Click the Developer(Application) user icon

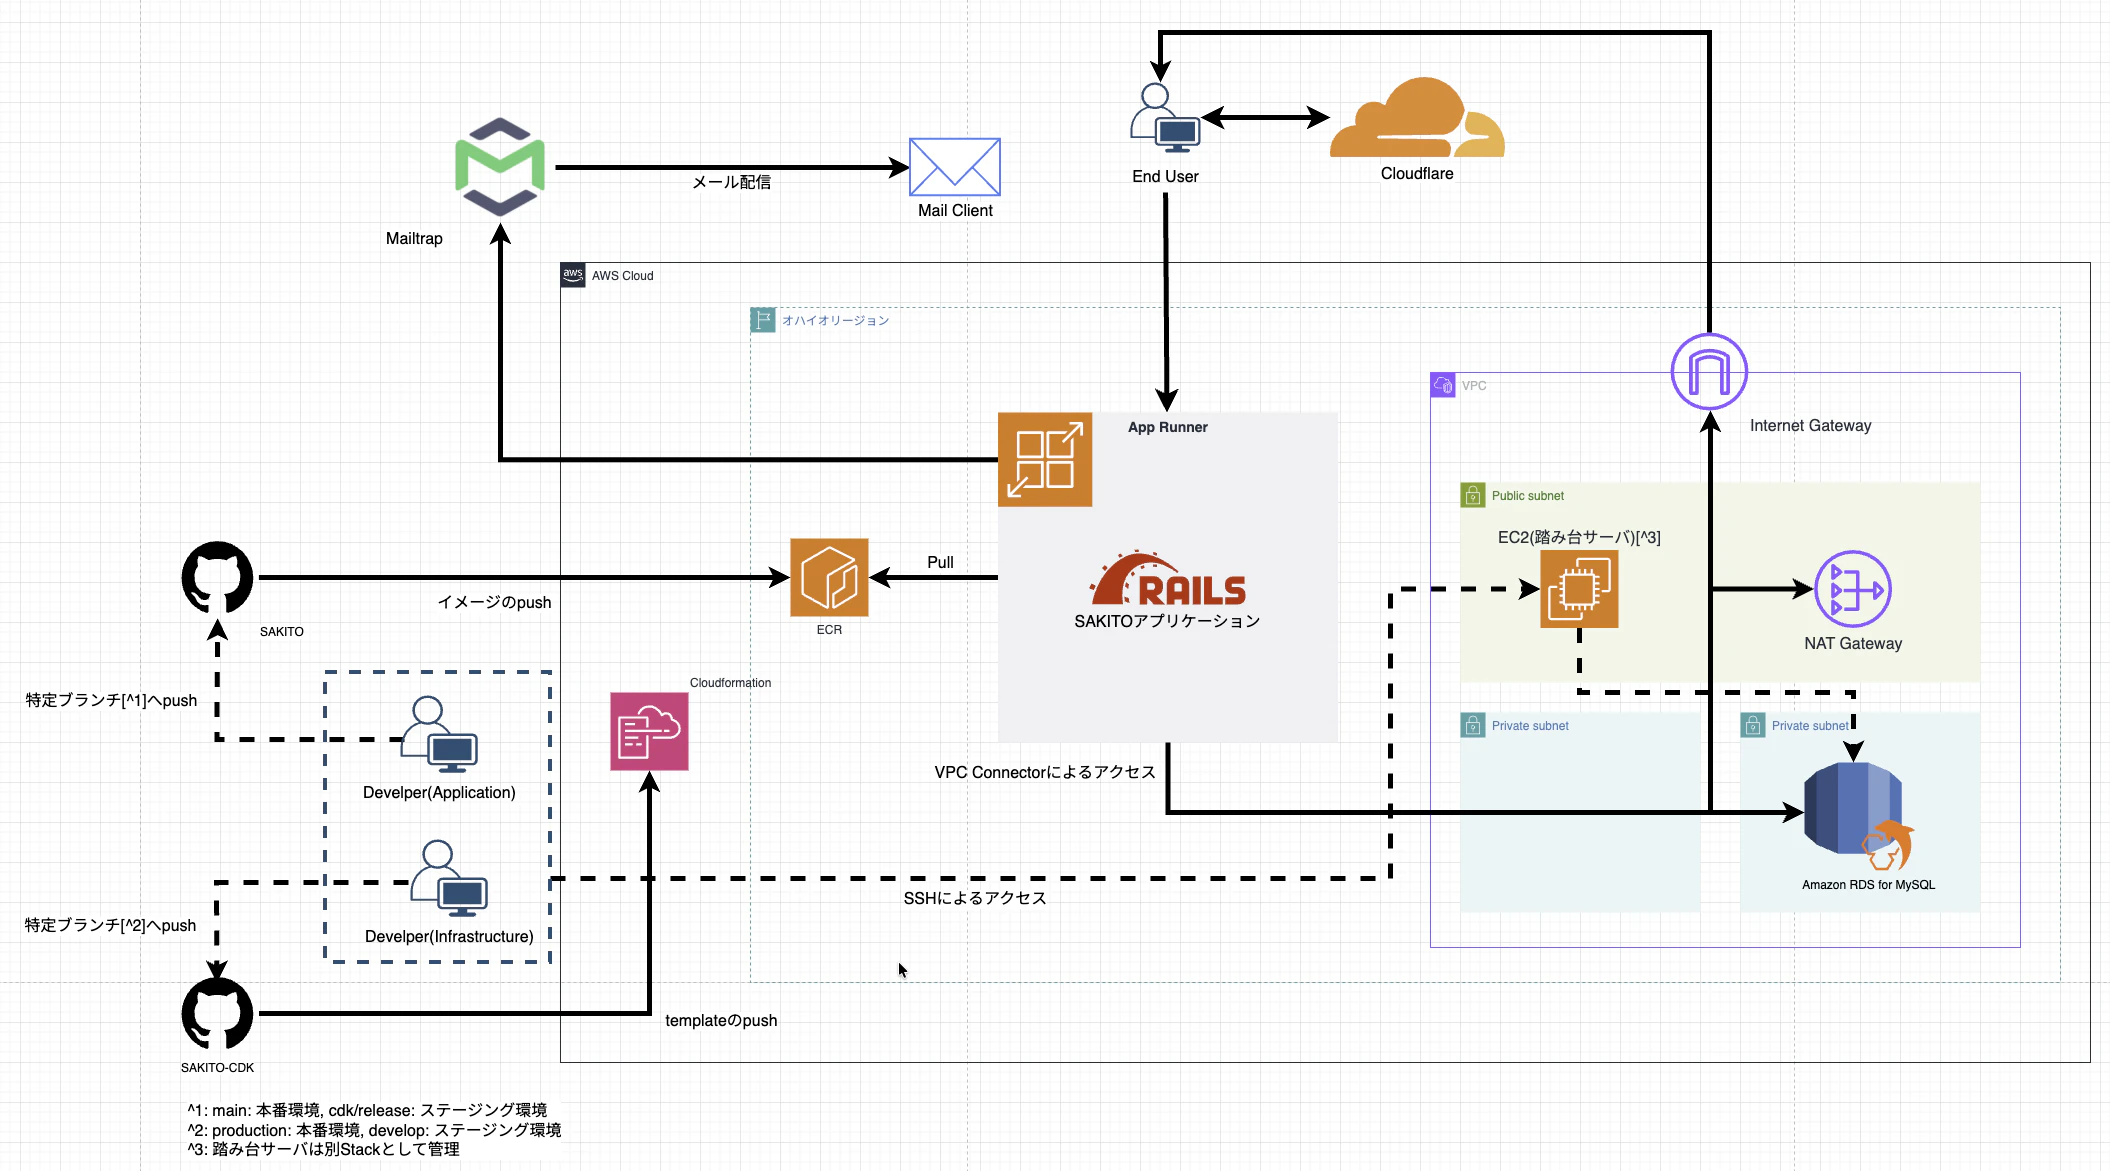tap(440, 735)
